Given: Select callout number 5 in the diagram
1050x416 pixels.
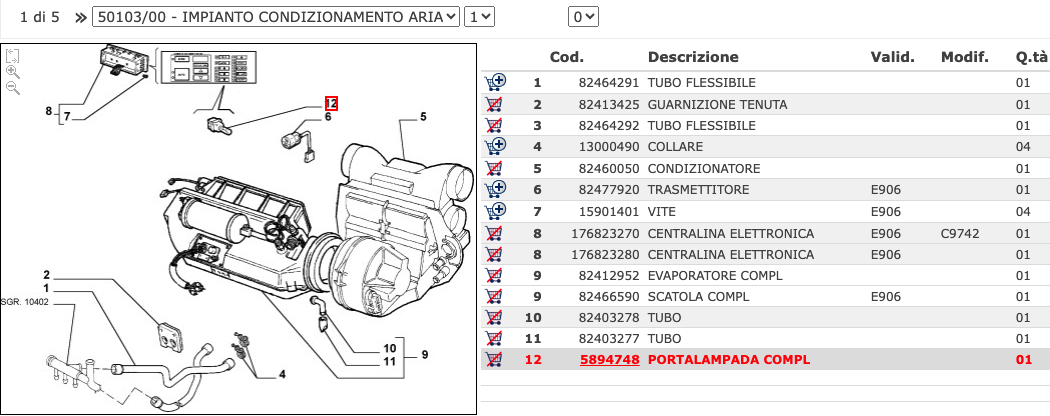Looking at the screenshot, I should coord(422,117).
